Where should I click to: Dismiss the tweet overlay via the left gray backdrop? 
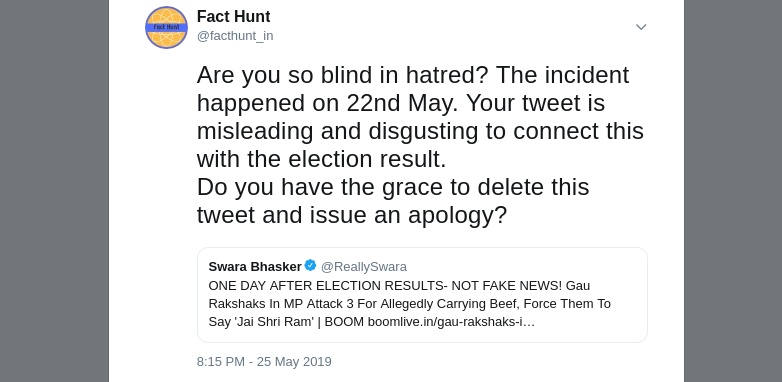click(54, 191)
